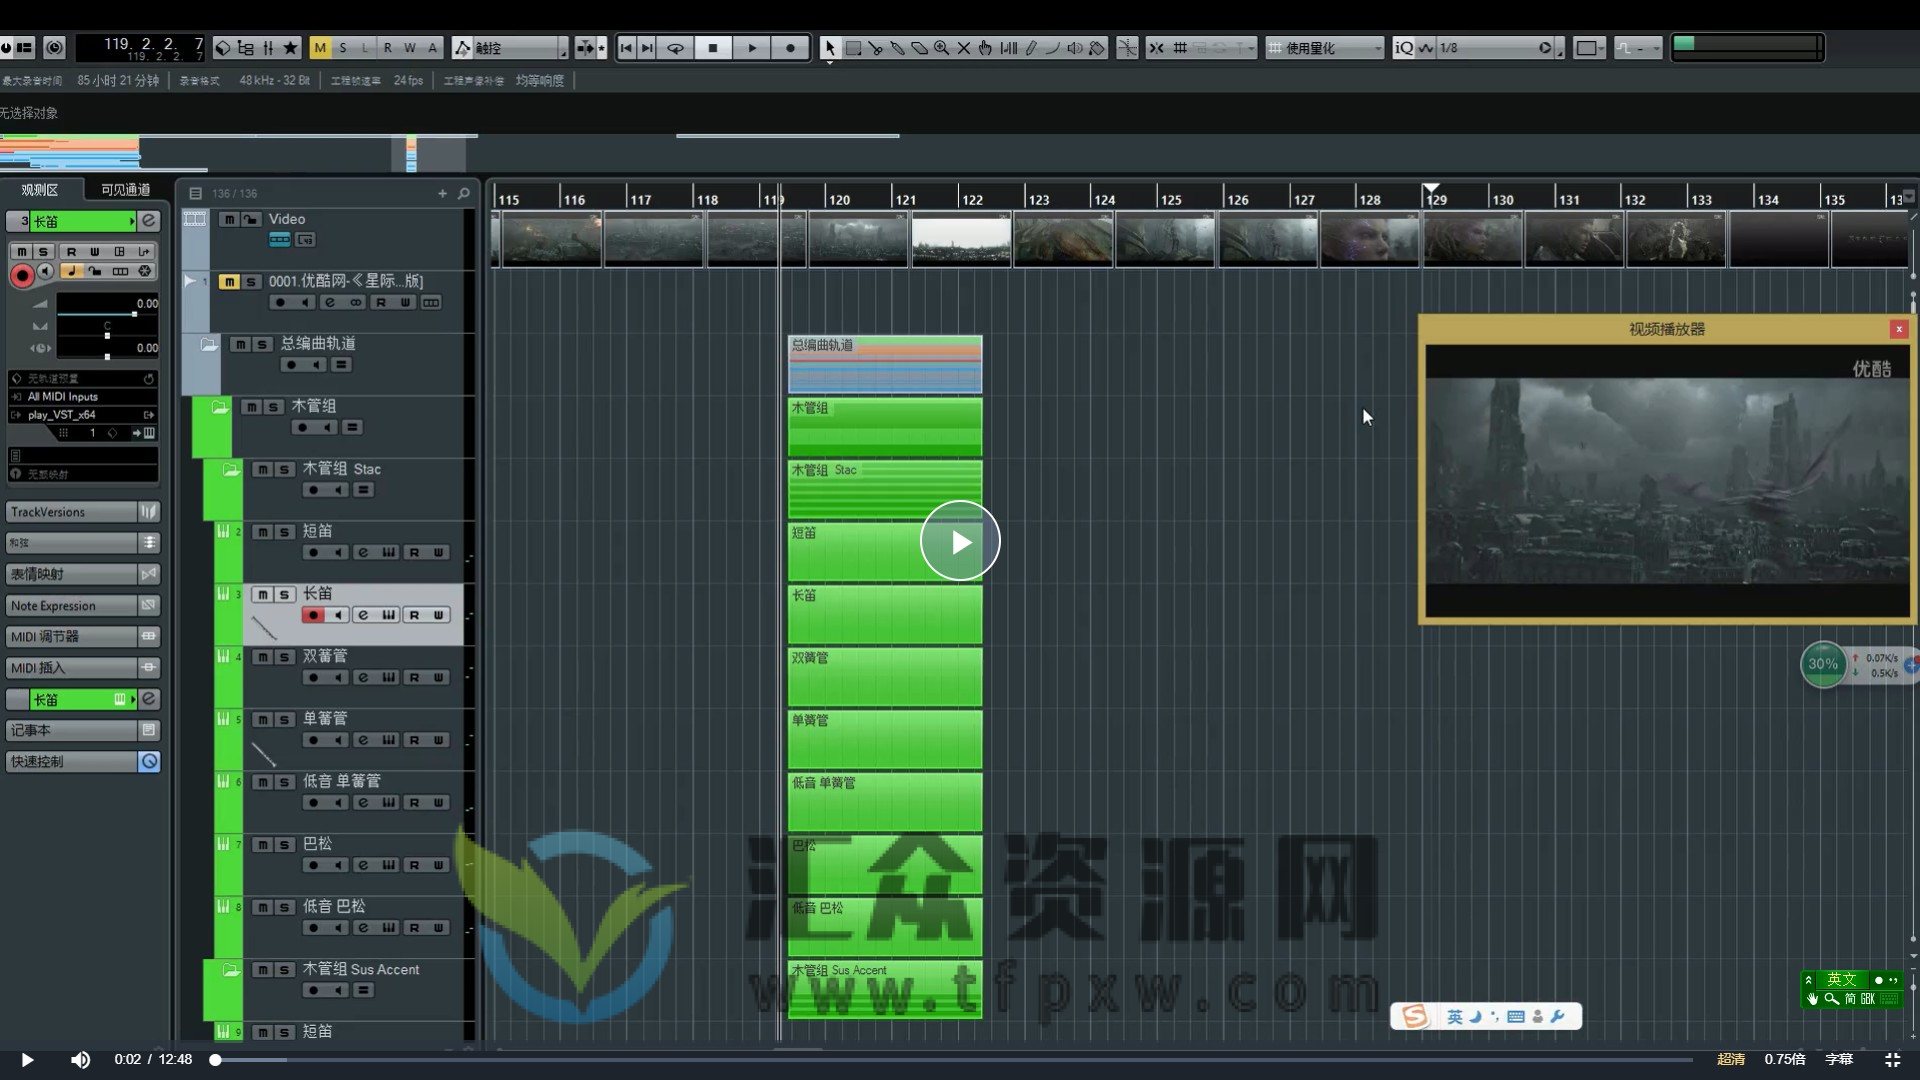Solo the 短笛 track number 2
This screenshot has height=1080, width=1920.
284,532
